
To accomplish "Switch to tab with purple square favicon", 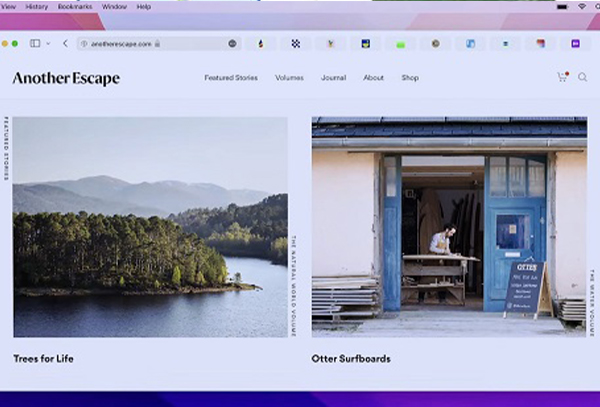I will coord(576,44).
